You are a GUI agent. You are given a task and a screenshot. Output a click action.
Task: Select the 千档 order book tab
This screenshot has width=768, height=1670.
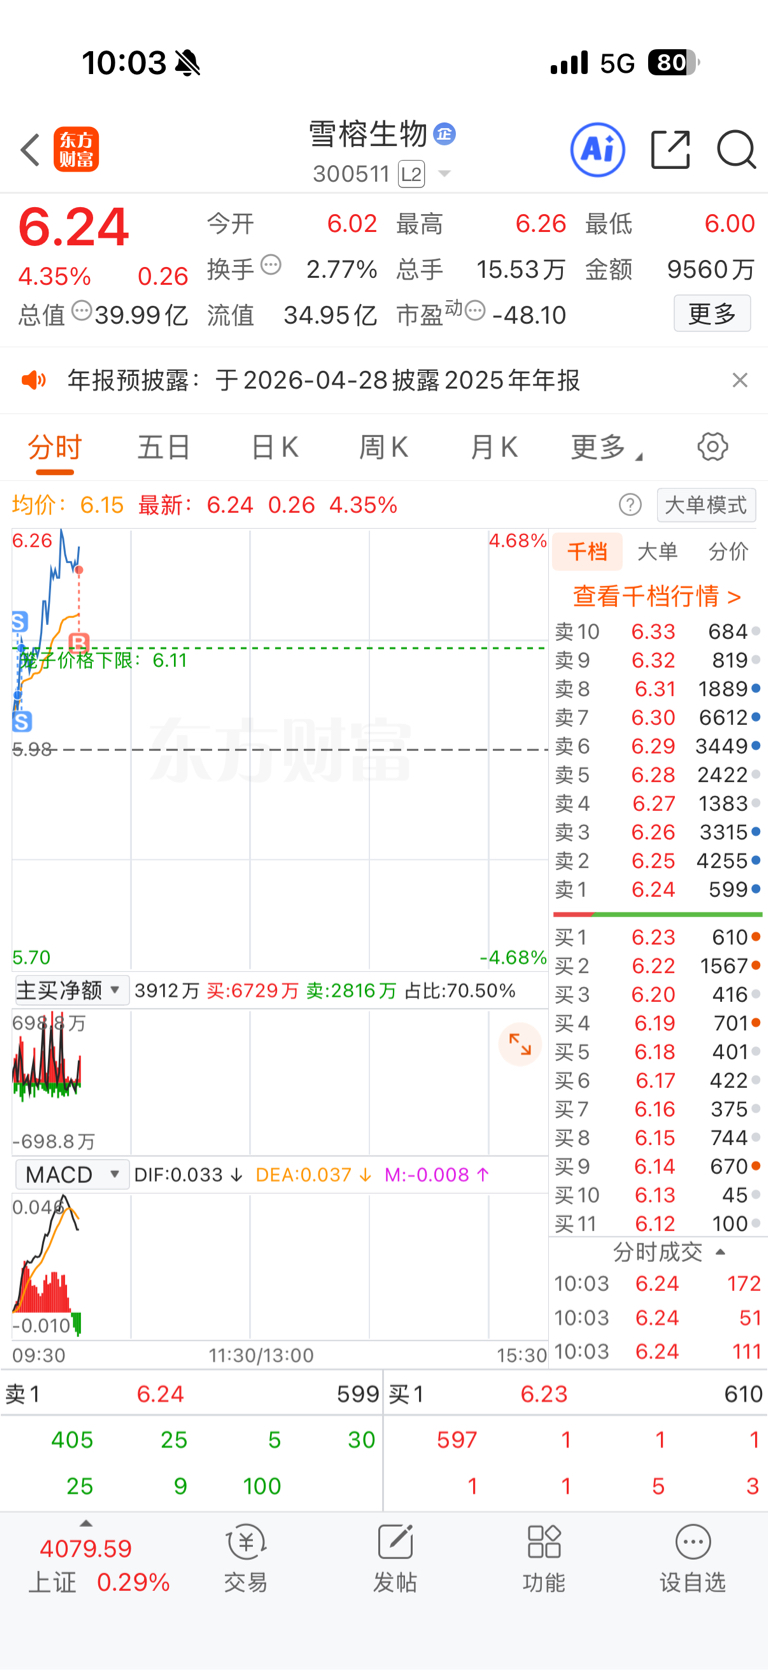587,551
